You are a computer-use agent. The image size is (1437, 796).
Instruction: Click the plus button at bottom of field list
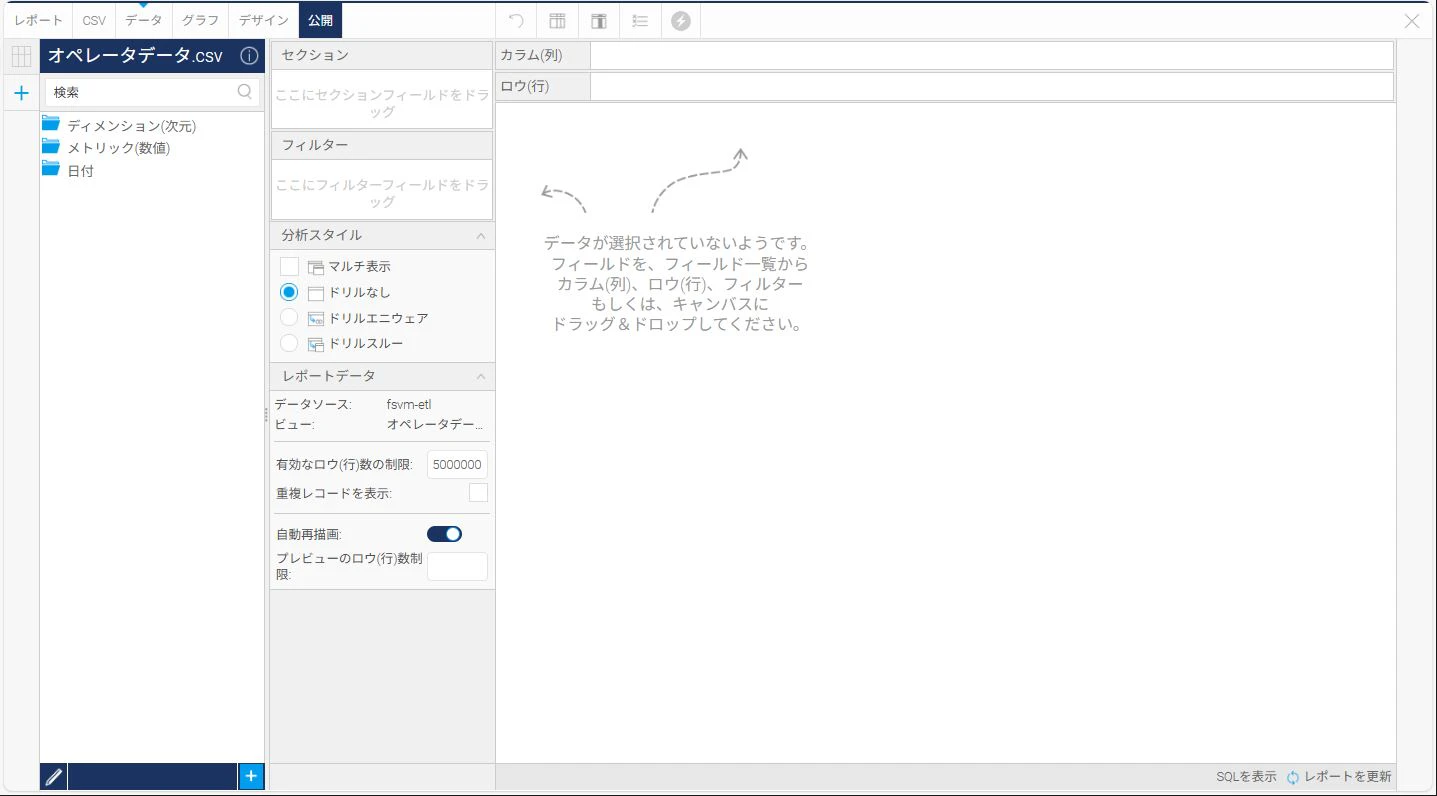tap(251, 776)
